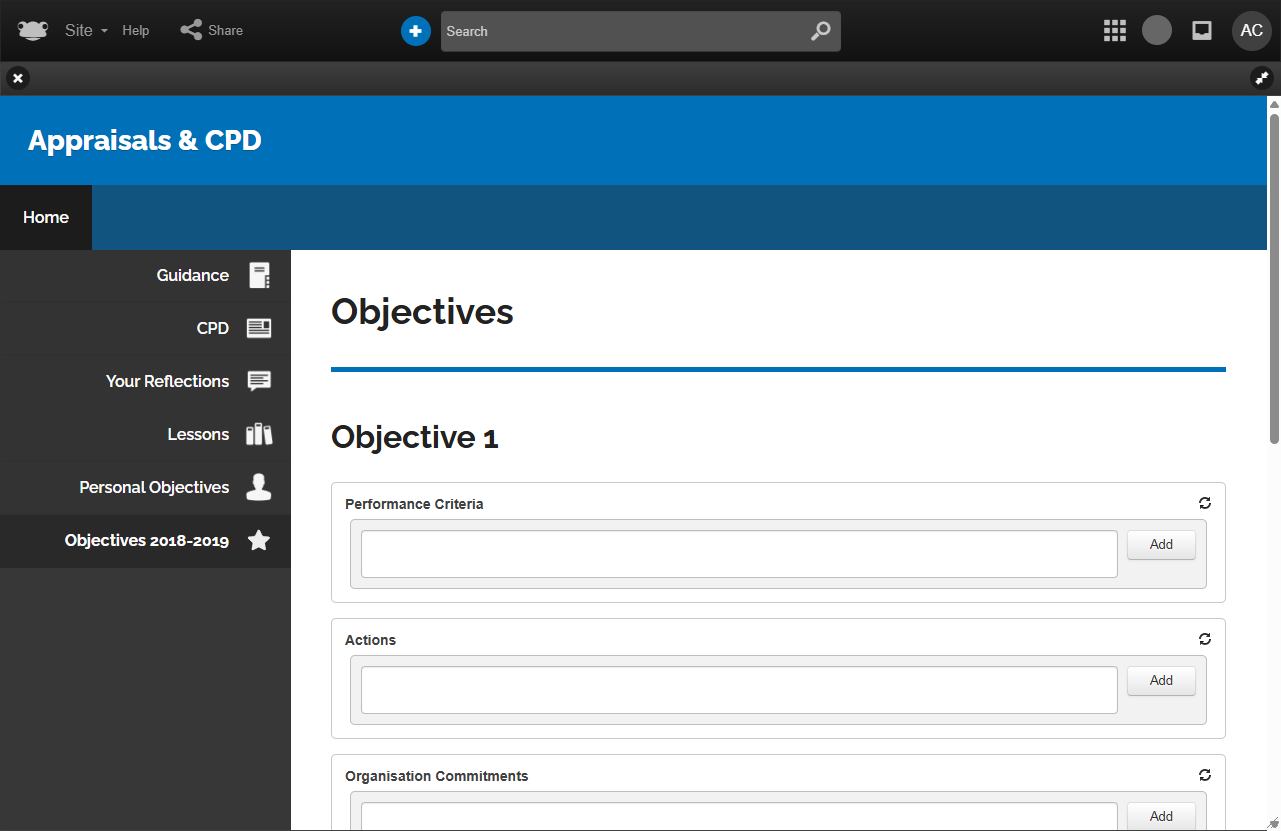1281x831 pixels.
Task: Refresh the Actions widget
Action: (1204, 639)
